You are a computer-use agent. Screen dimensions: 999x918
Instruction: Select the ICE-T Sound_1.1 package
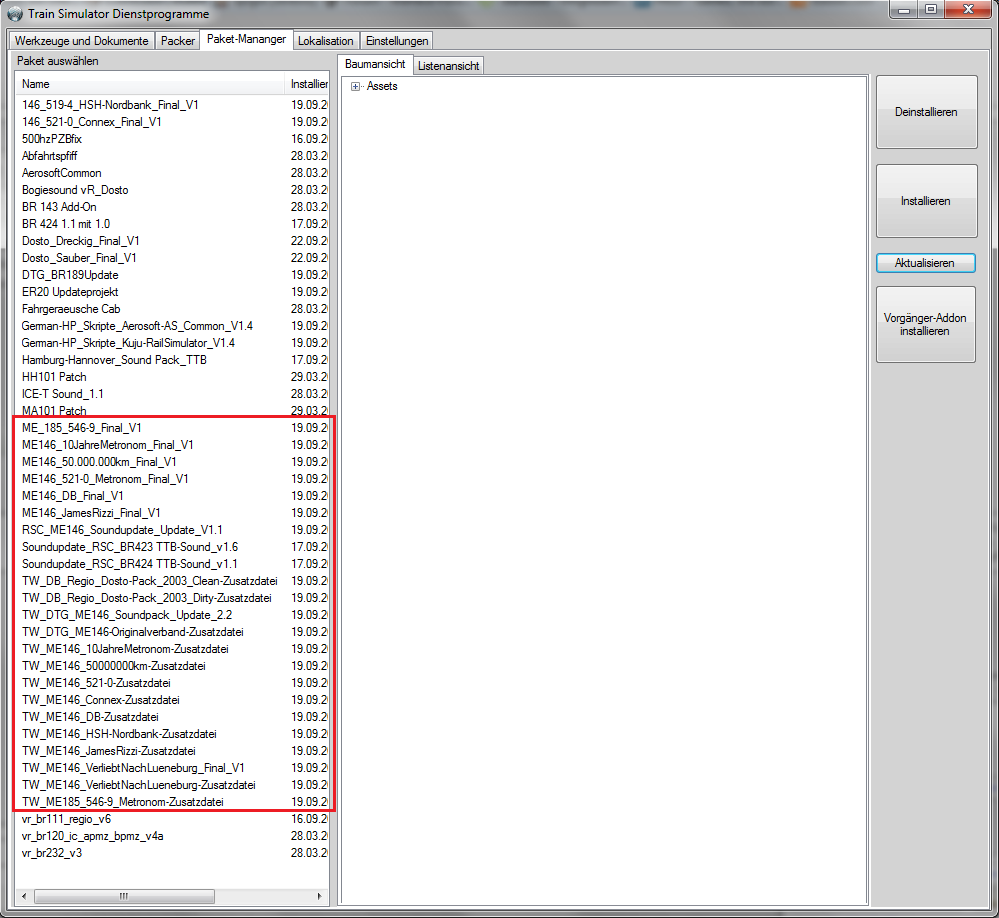pos(62,394)
